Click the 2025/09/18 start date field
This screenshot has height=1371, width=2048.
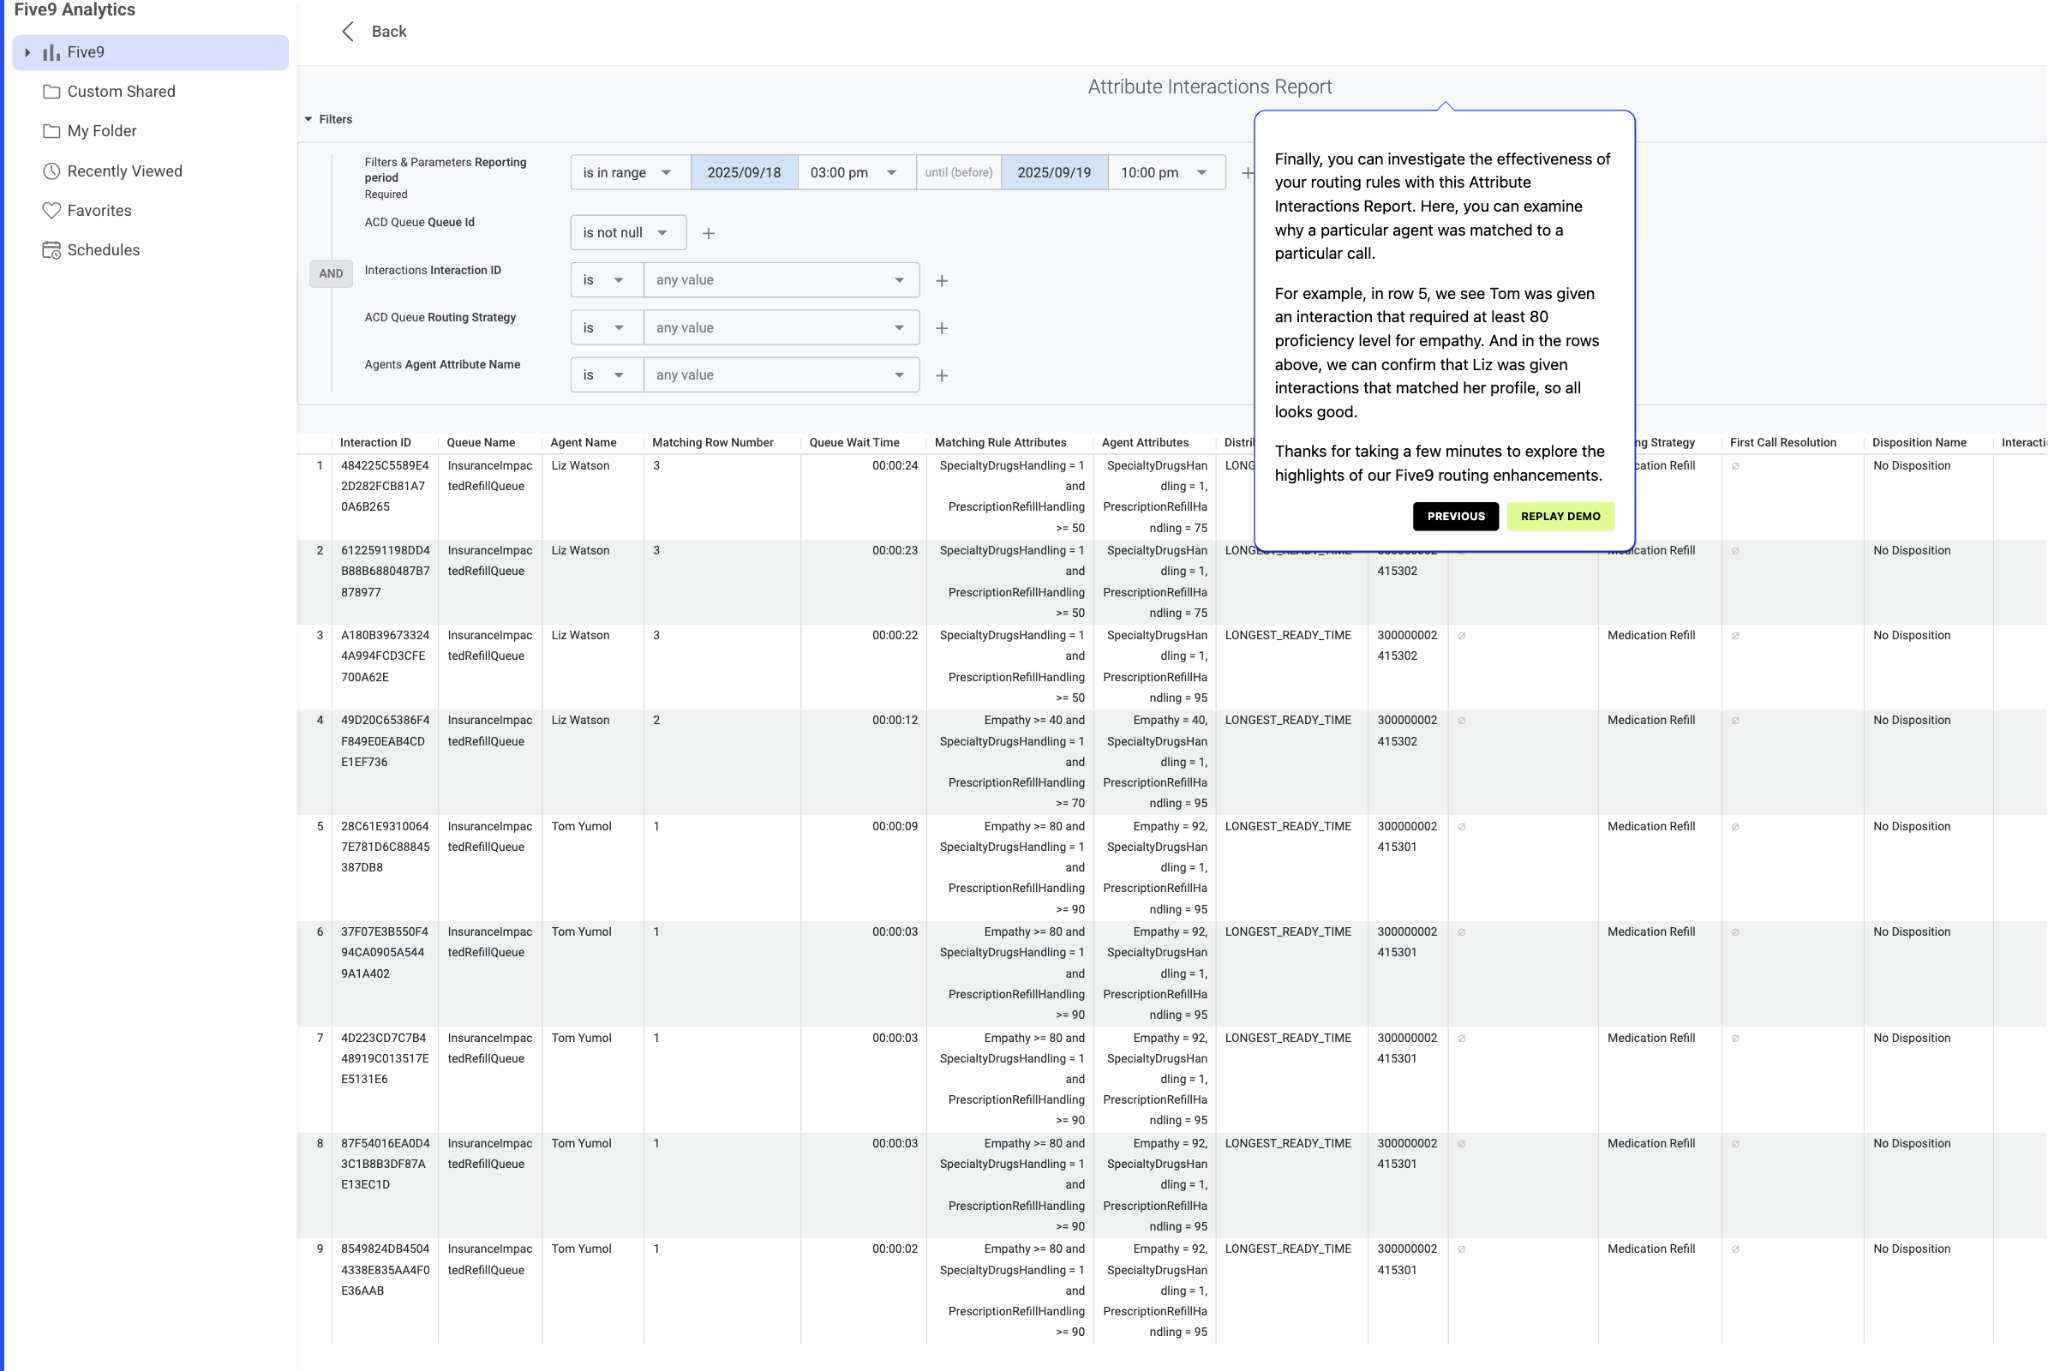click(x=743, y=173)
